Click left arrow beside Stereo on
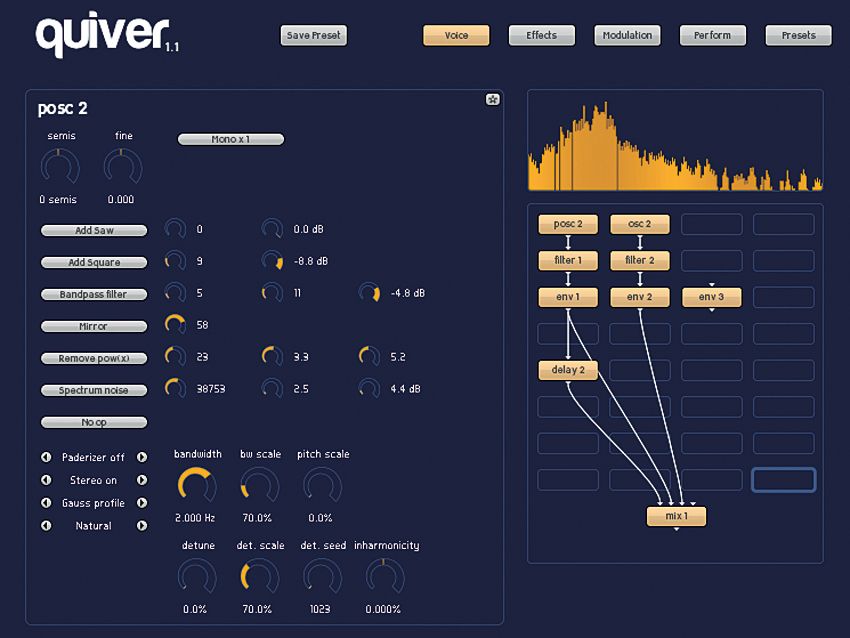Screen dimensions: 850x638 pos(46,480)
